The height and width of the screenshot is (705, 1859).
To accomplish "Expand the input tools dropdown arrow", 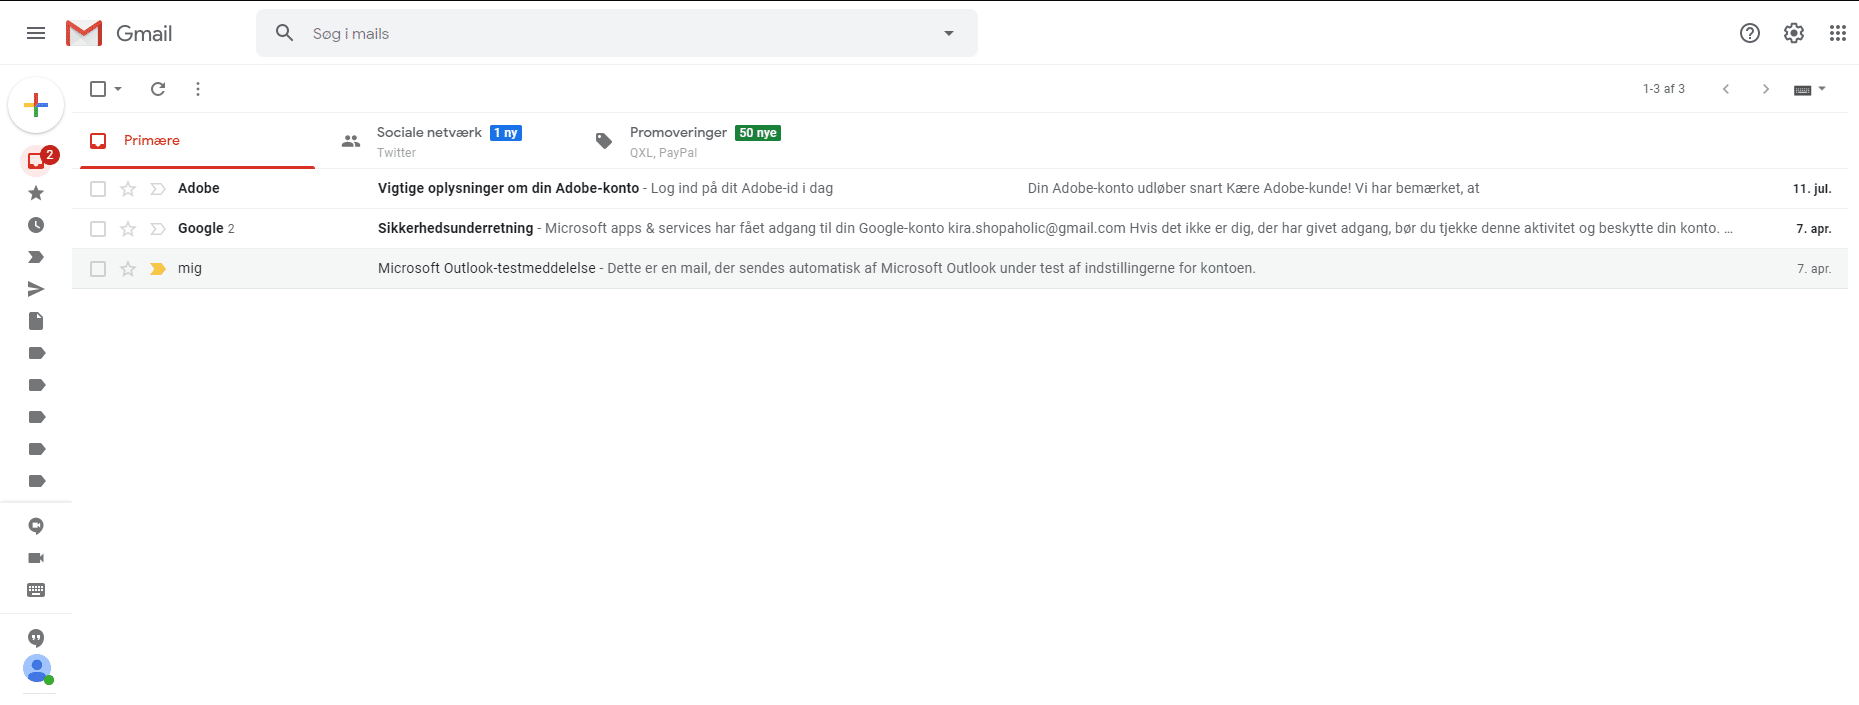I will point(1822,89).
